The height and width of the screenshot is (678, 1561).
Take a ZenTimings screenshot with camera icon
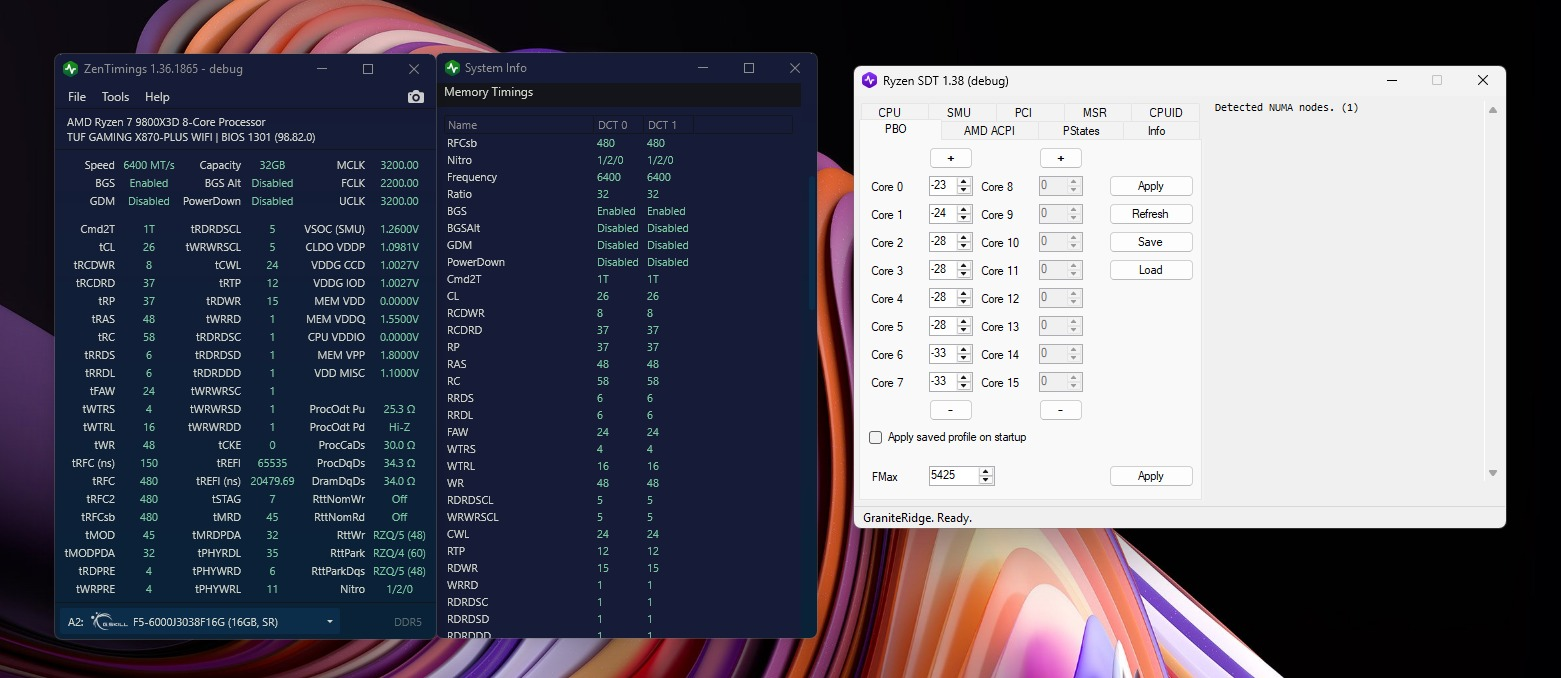(x=416, y=97)
